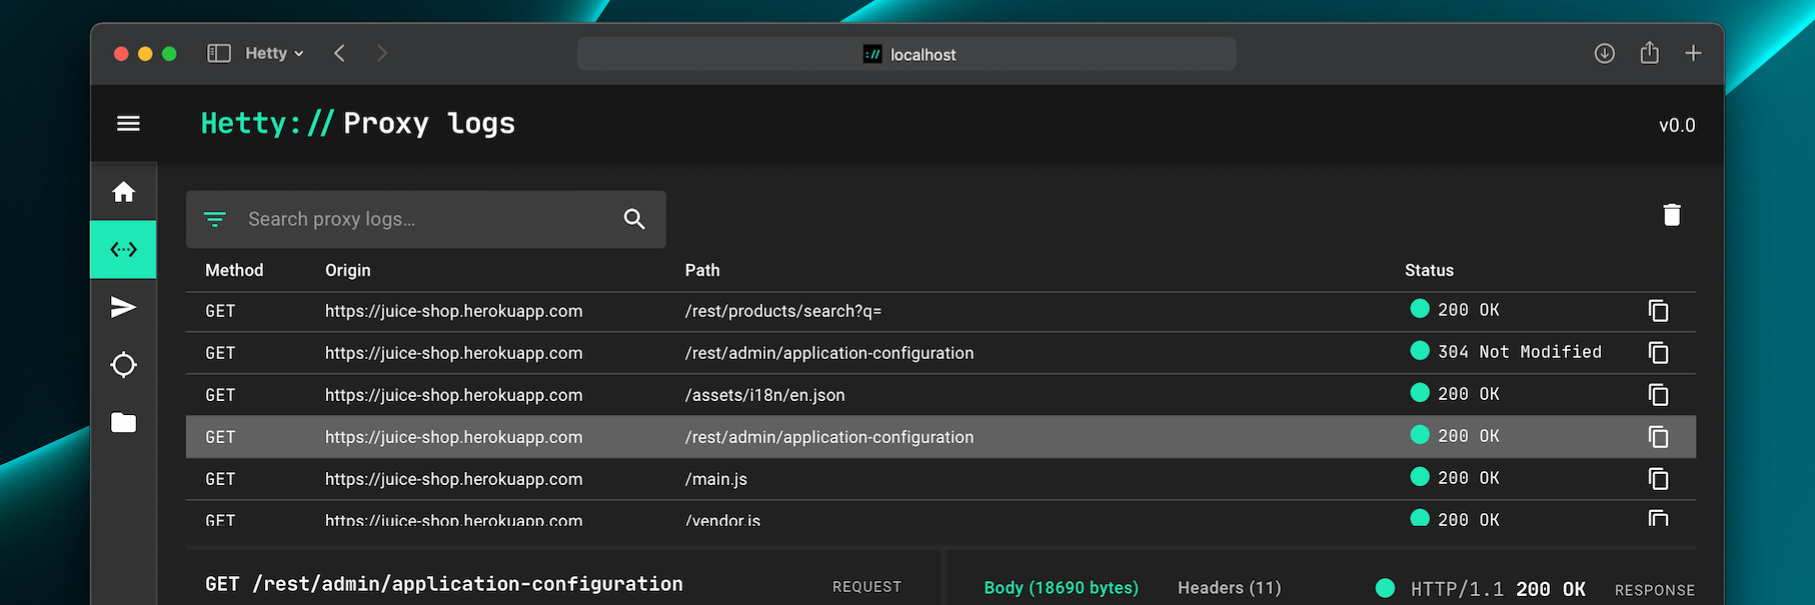Copy the /assets/i18n/en.json request row
This screenshot has width=1815, height=605.
coord(1658,395)
